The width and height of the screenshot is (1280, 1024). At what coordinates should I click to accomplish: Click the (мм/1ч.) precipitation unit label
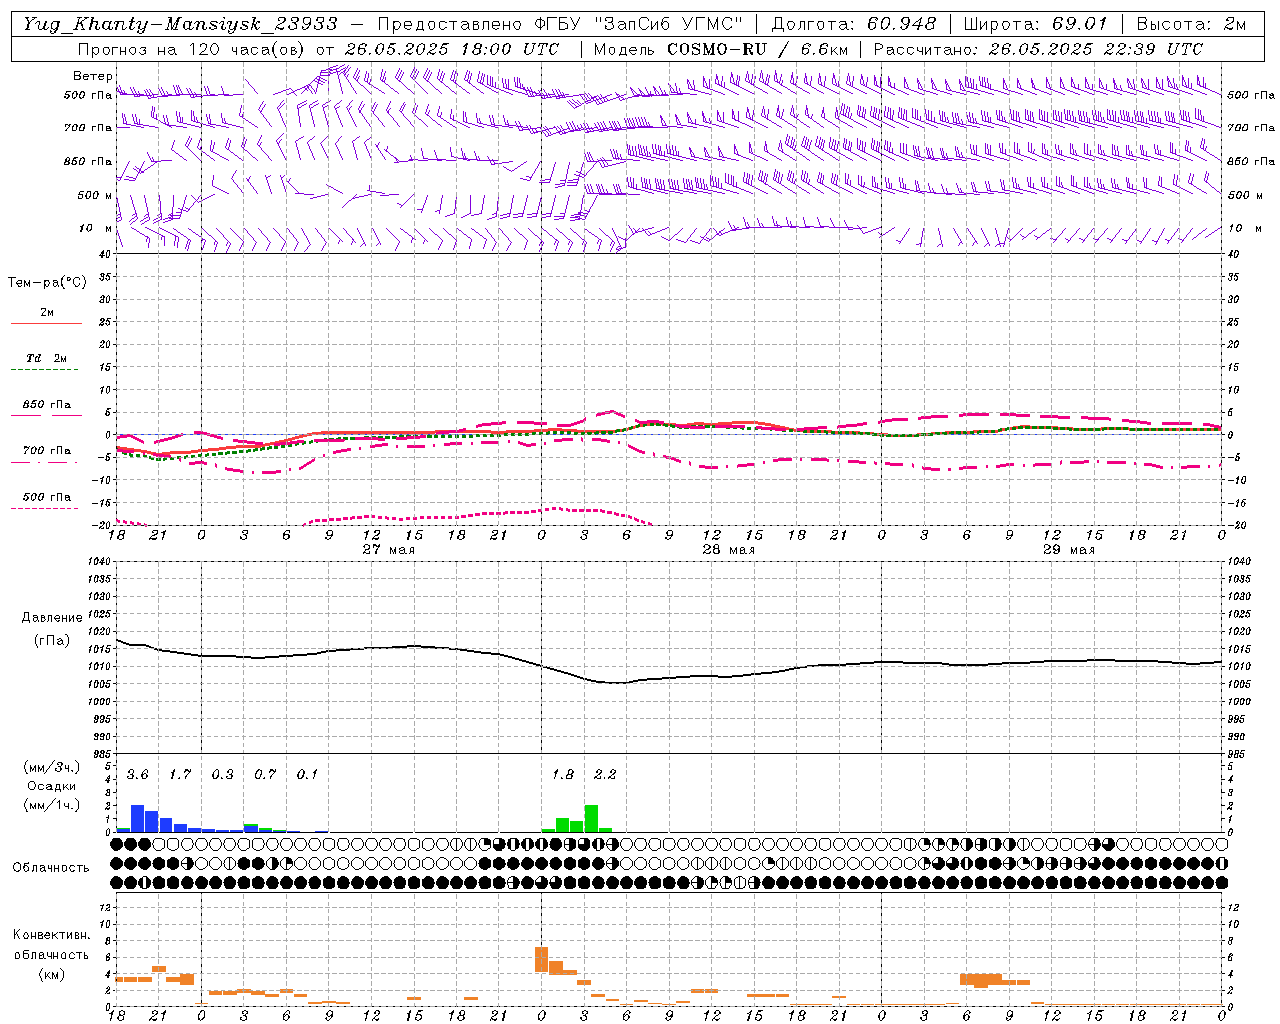click(50, 804)
